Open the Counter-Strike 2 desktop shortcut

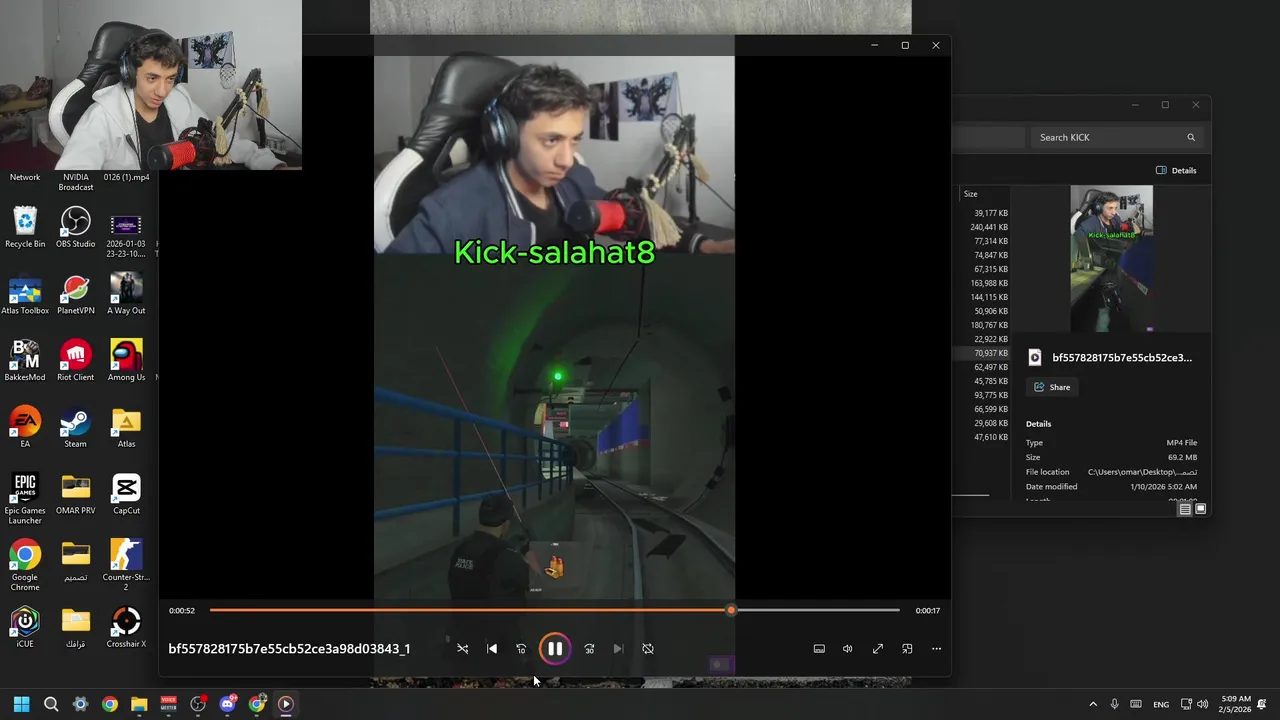click(x=126, y=565)
